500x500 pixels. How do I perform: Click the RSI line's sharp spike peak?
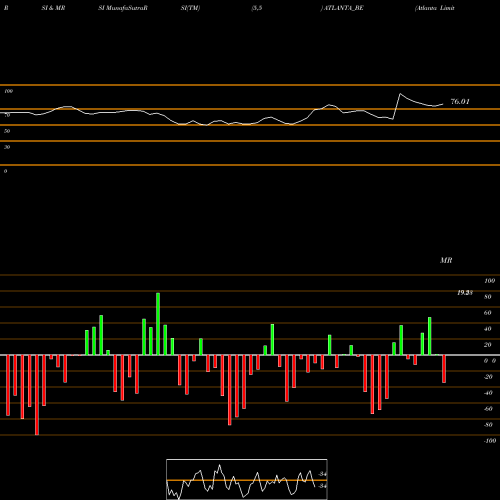pyautogui.click(x=400, y=94)
